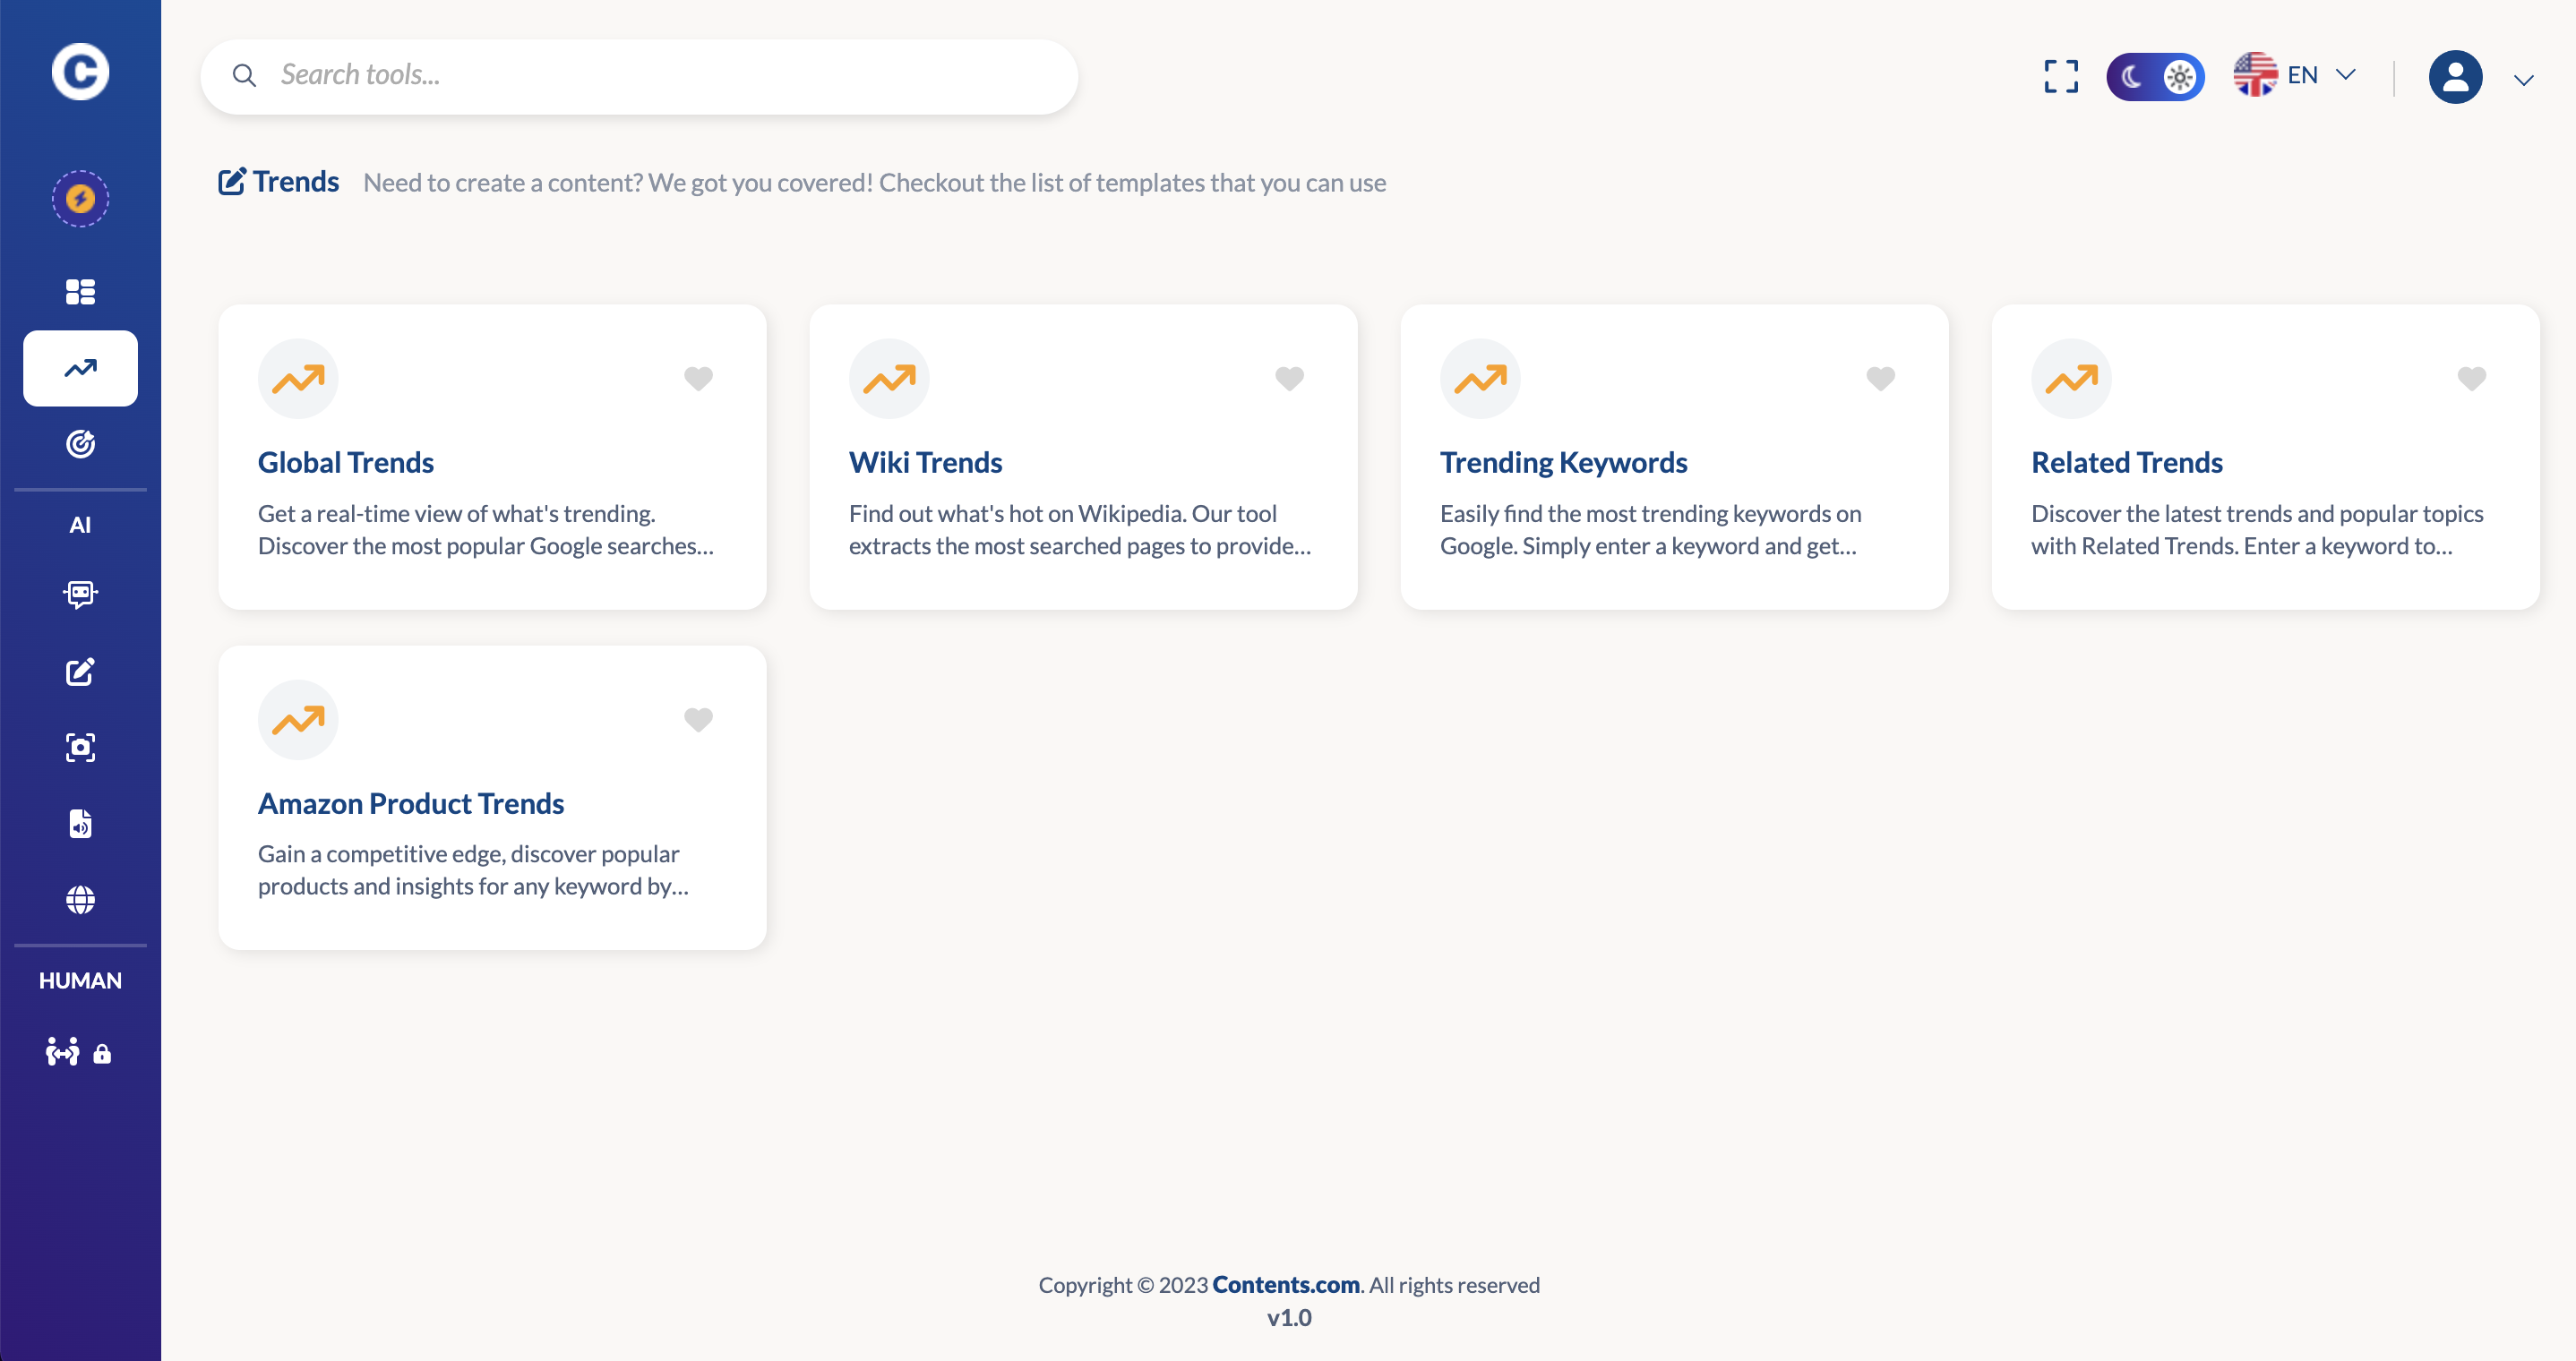2576x1361 pixels.
Task: Open the globe translation icon in sidebar
Action: coord(80,900)
